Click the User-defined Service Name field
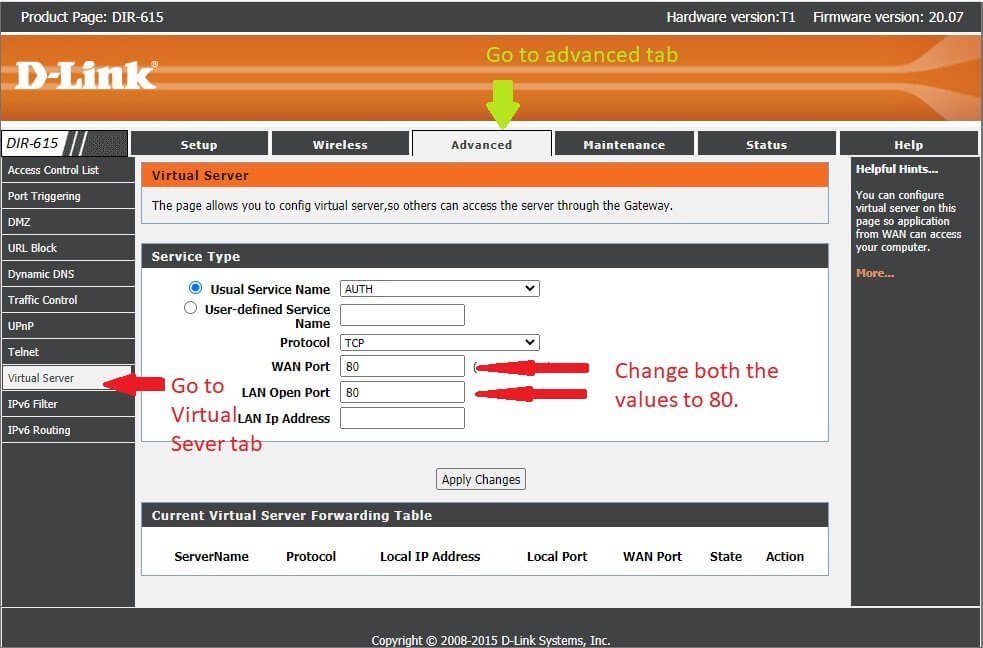This screenshot has height=648, width=983. coord(402,315)
